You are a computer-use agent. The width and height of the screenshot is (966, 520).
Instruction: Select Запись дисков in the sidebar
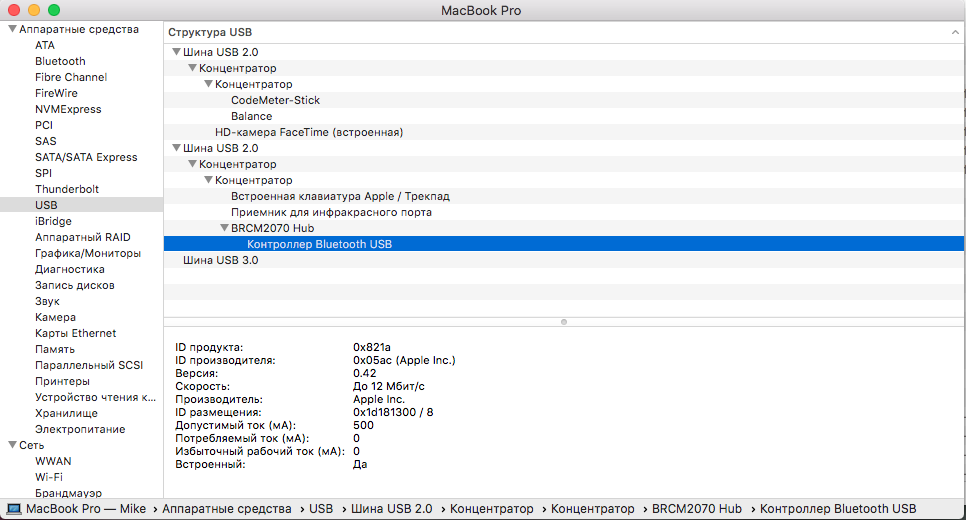coord(75,285)
